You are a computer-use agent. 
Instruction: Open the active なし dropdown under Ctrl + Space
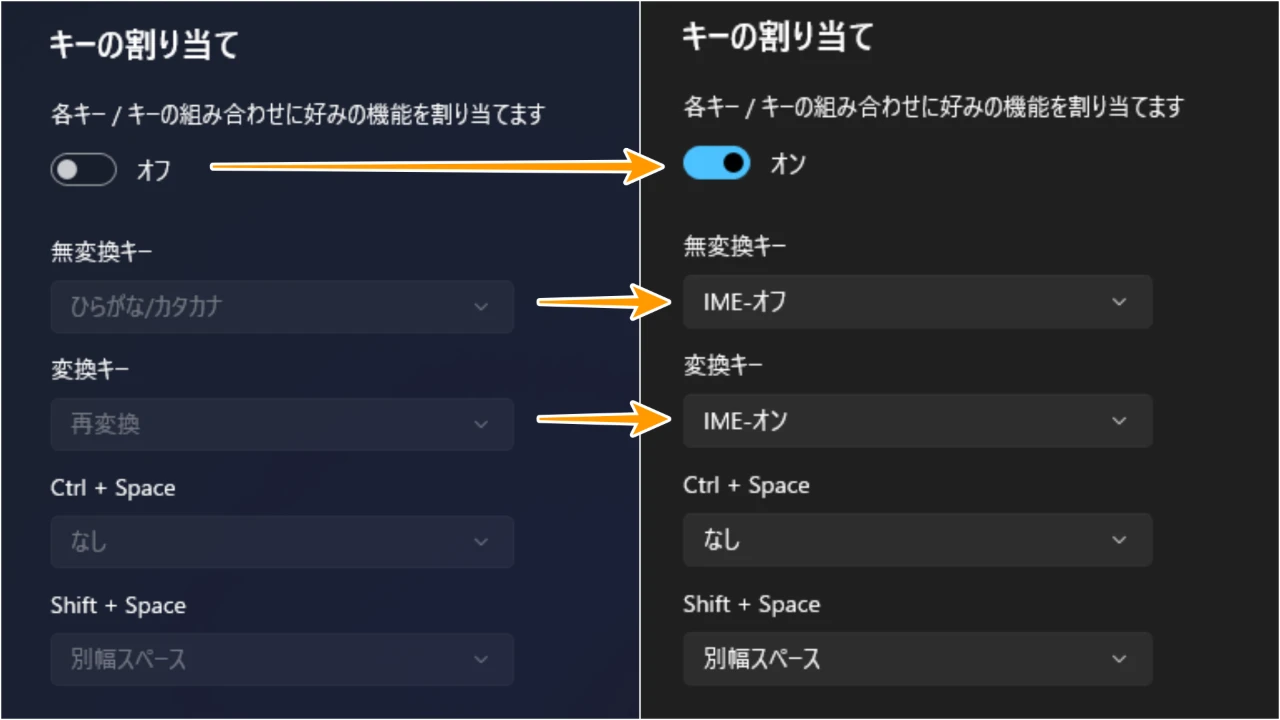917,540
